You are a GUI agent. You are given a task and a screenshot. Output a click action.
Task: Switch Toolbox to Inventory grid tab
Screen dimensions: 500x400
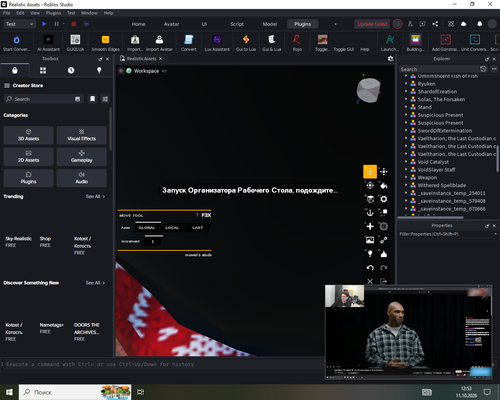pyautogui.click(x=43, y=70)
